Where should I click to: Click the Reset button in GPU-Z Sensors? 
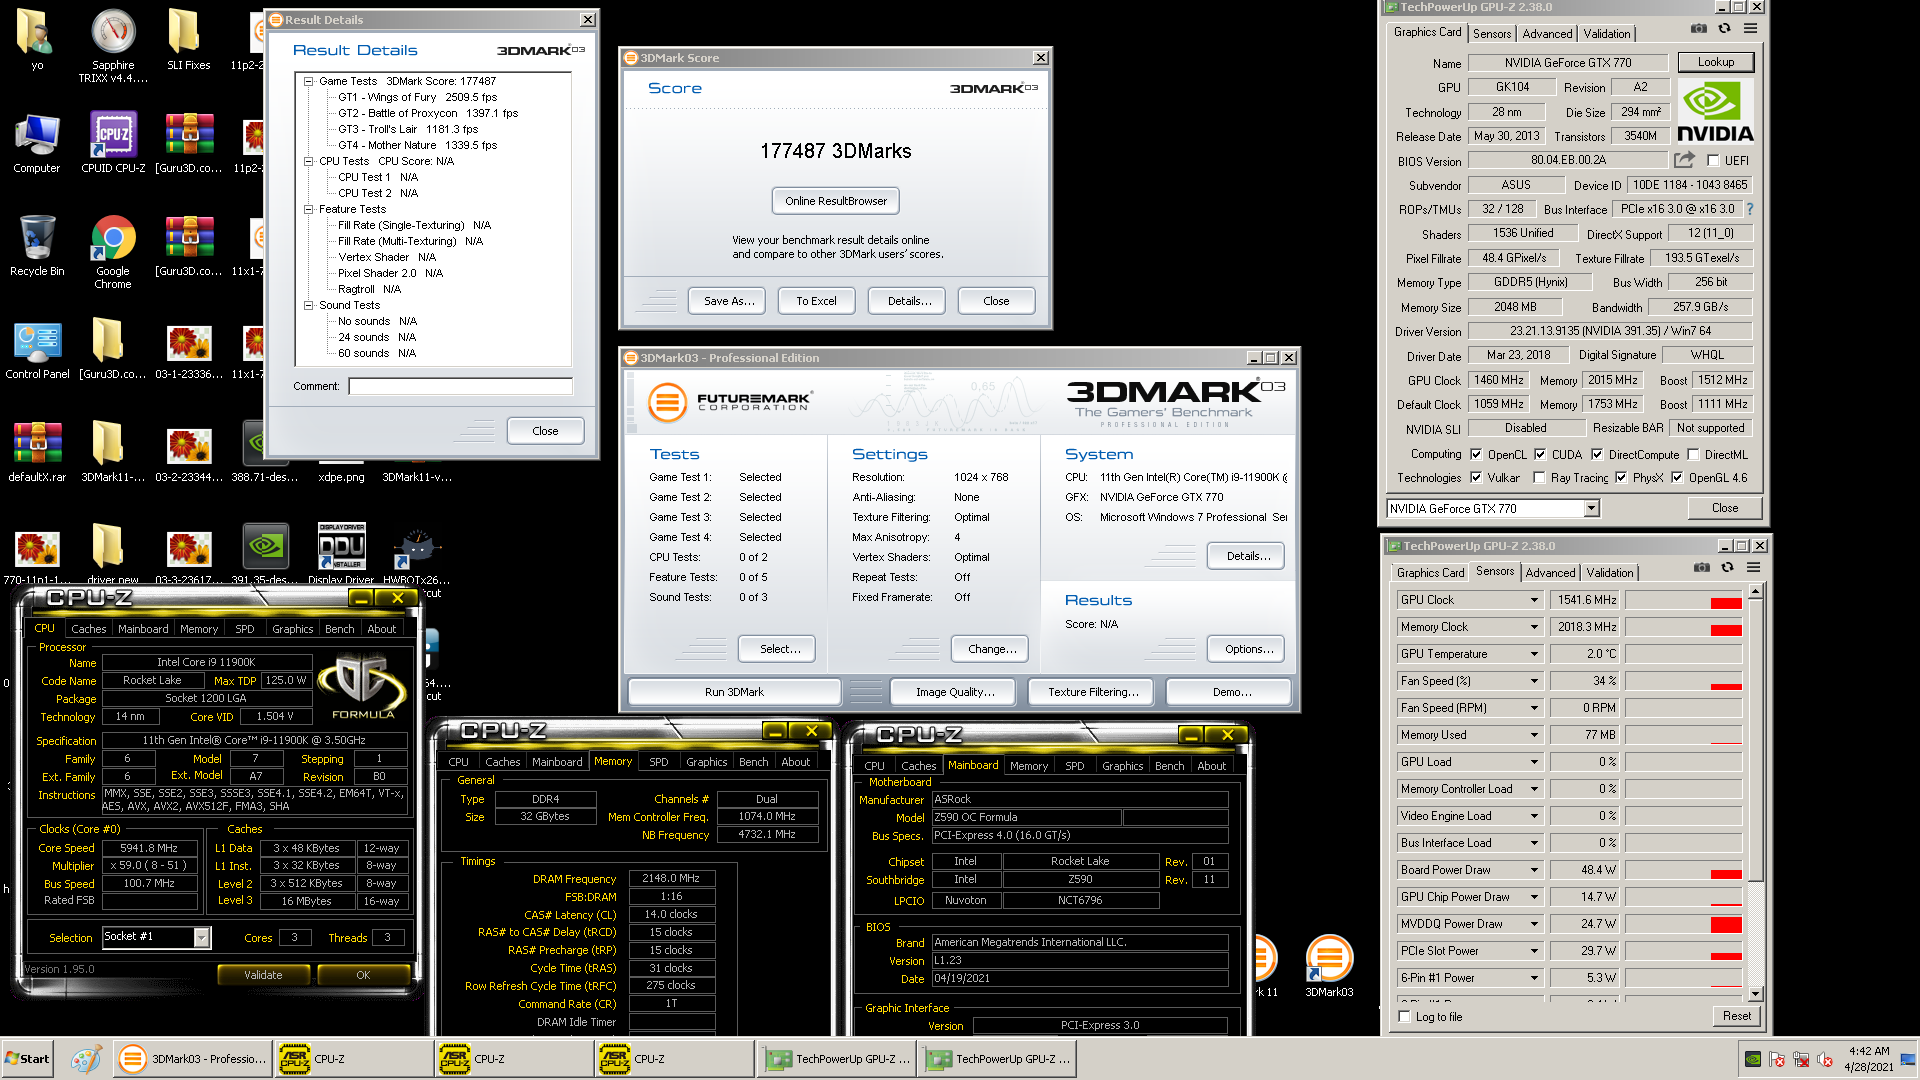tap(1737, 1016)
